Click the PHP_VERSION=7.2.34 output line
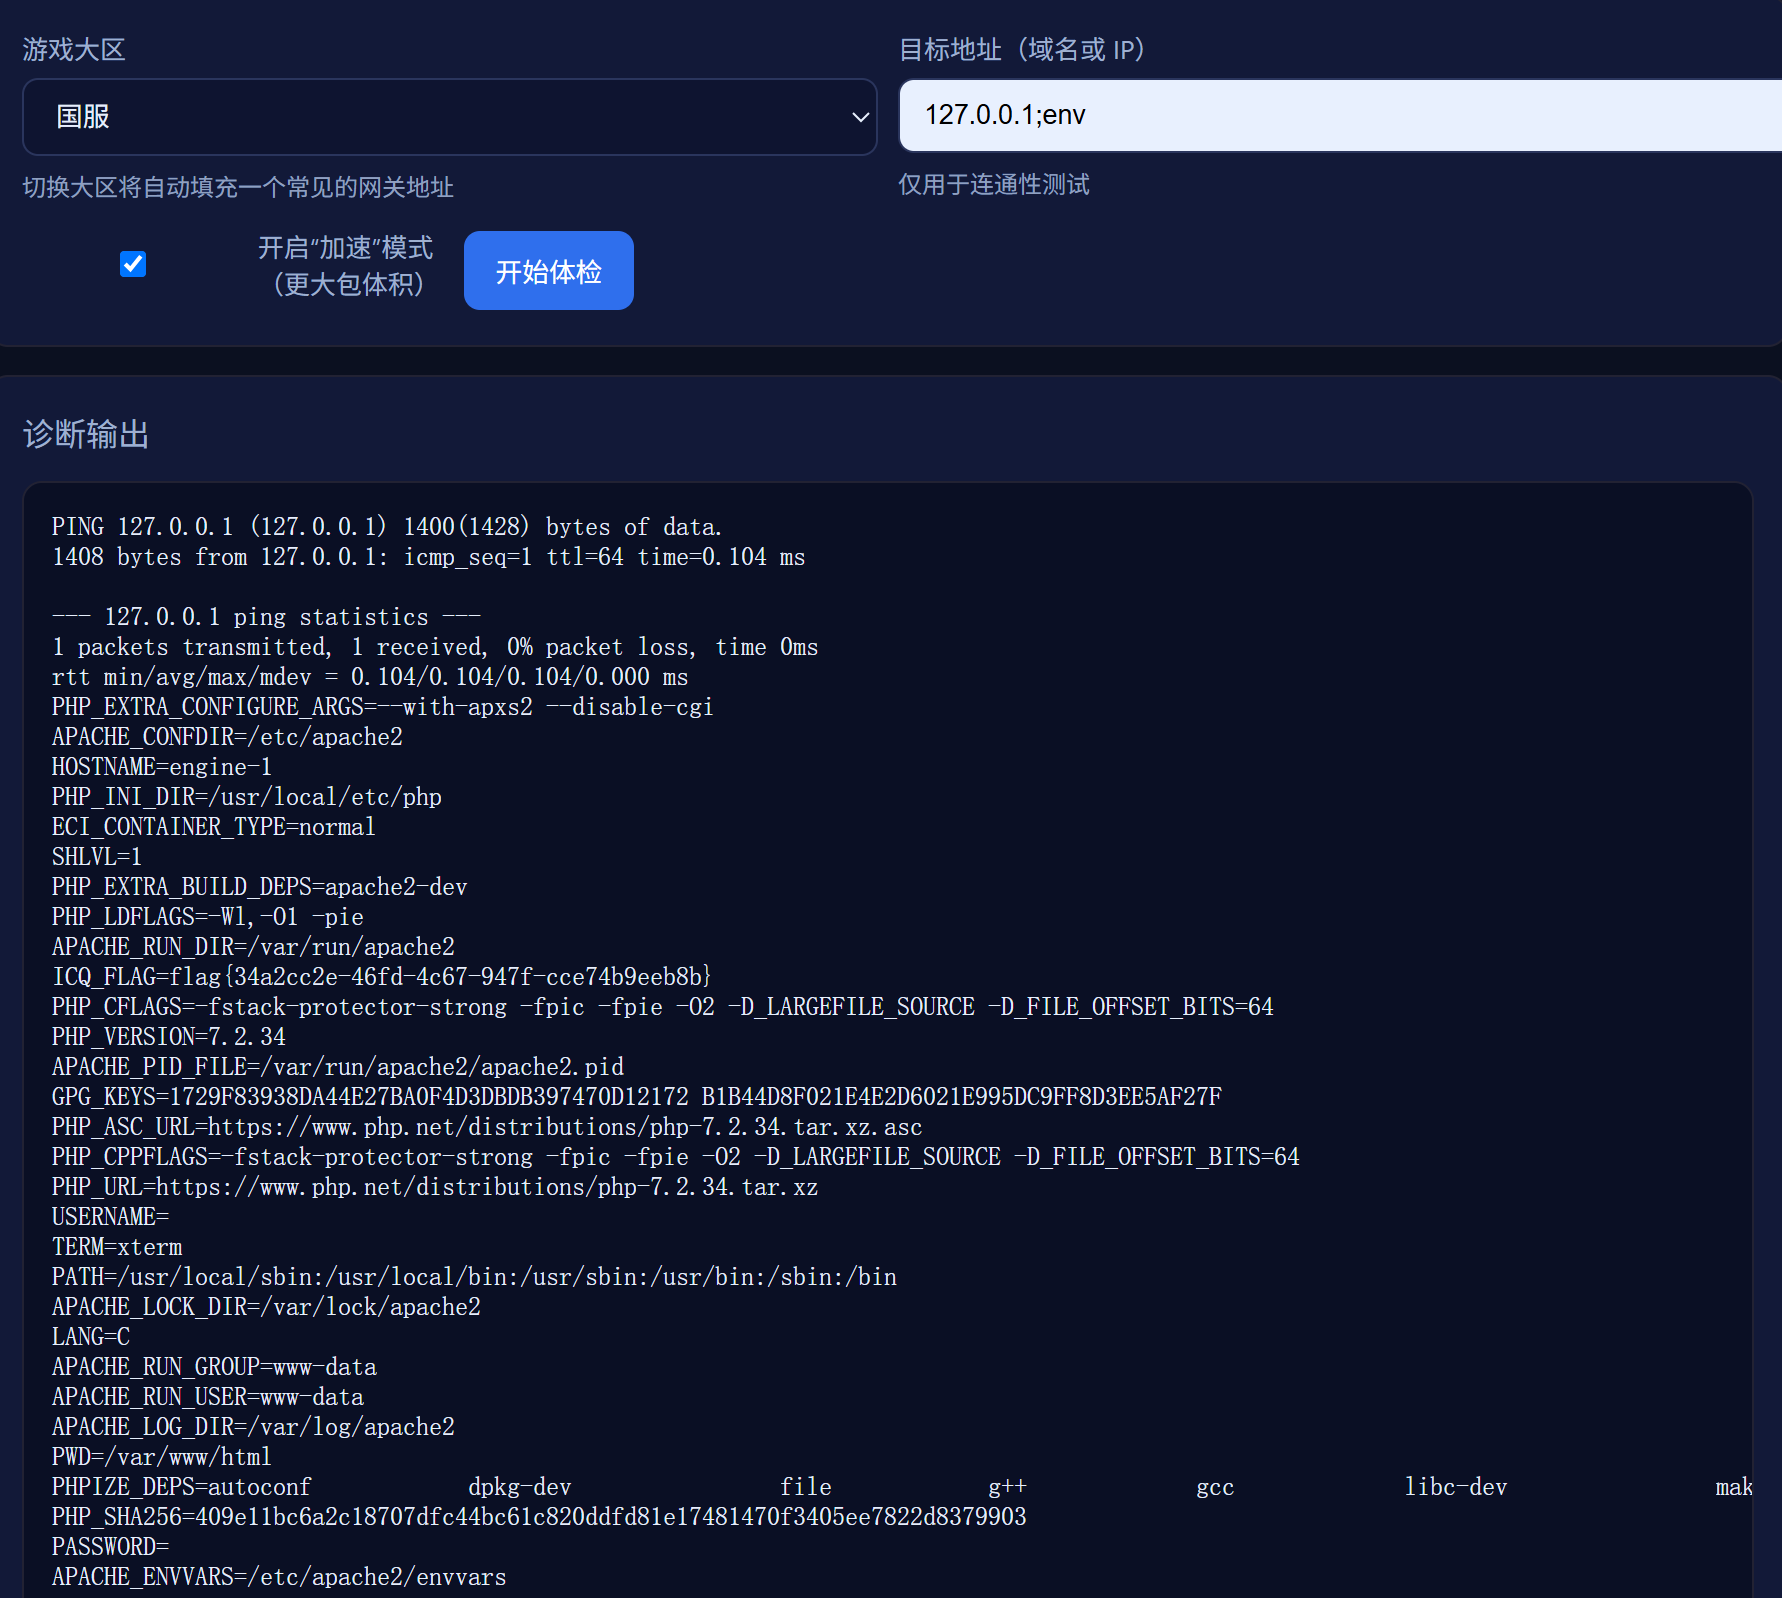The image size is (1782, 1598). click(168, 1036)
